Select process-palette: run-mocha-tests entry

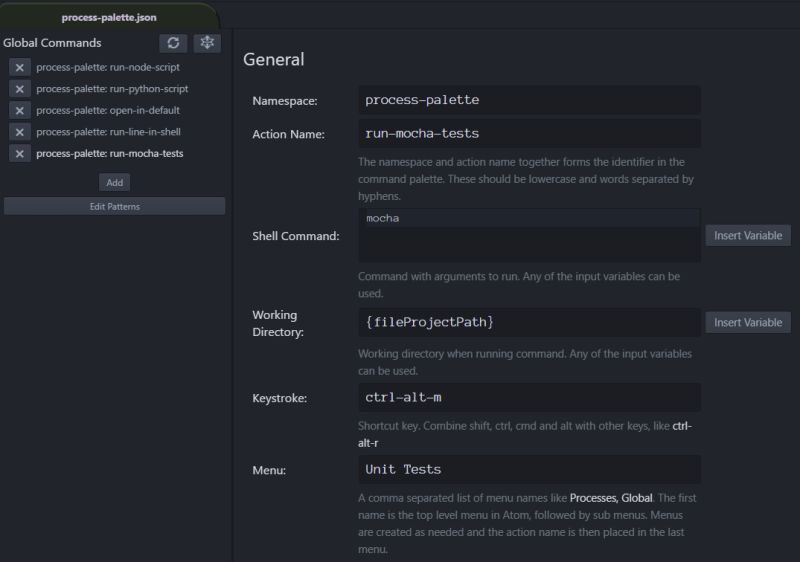click(x=110, y=154)
